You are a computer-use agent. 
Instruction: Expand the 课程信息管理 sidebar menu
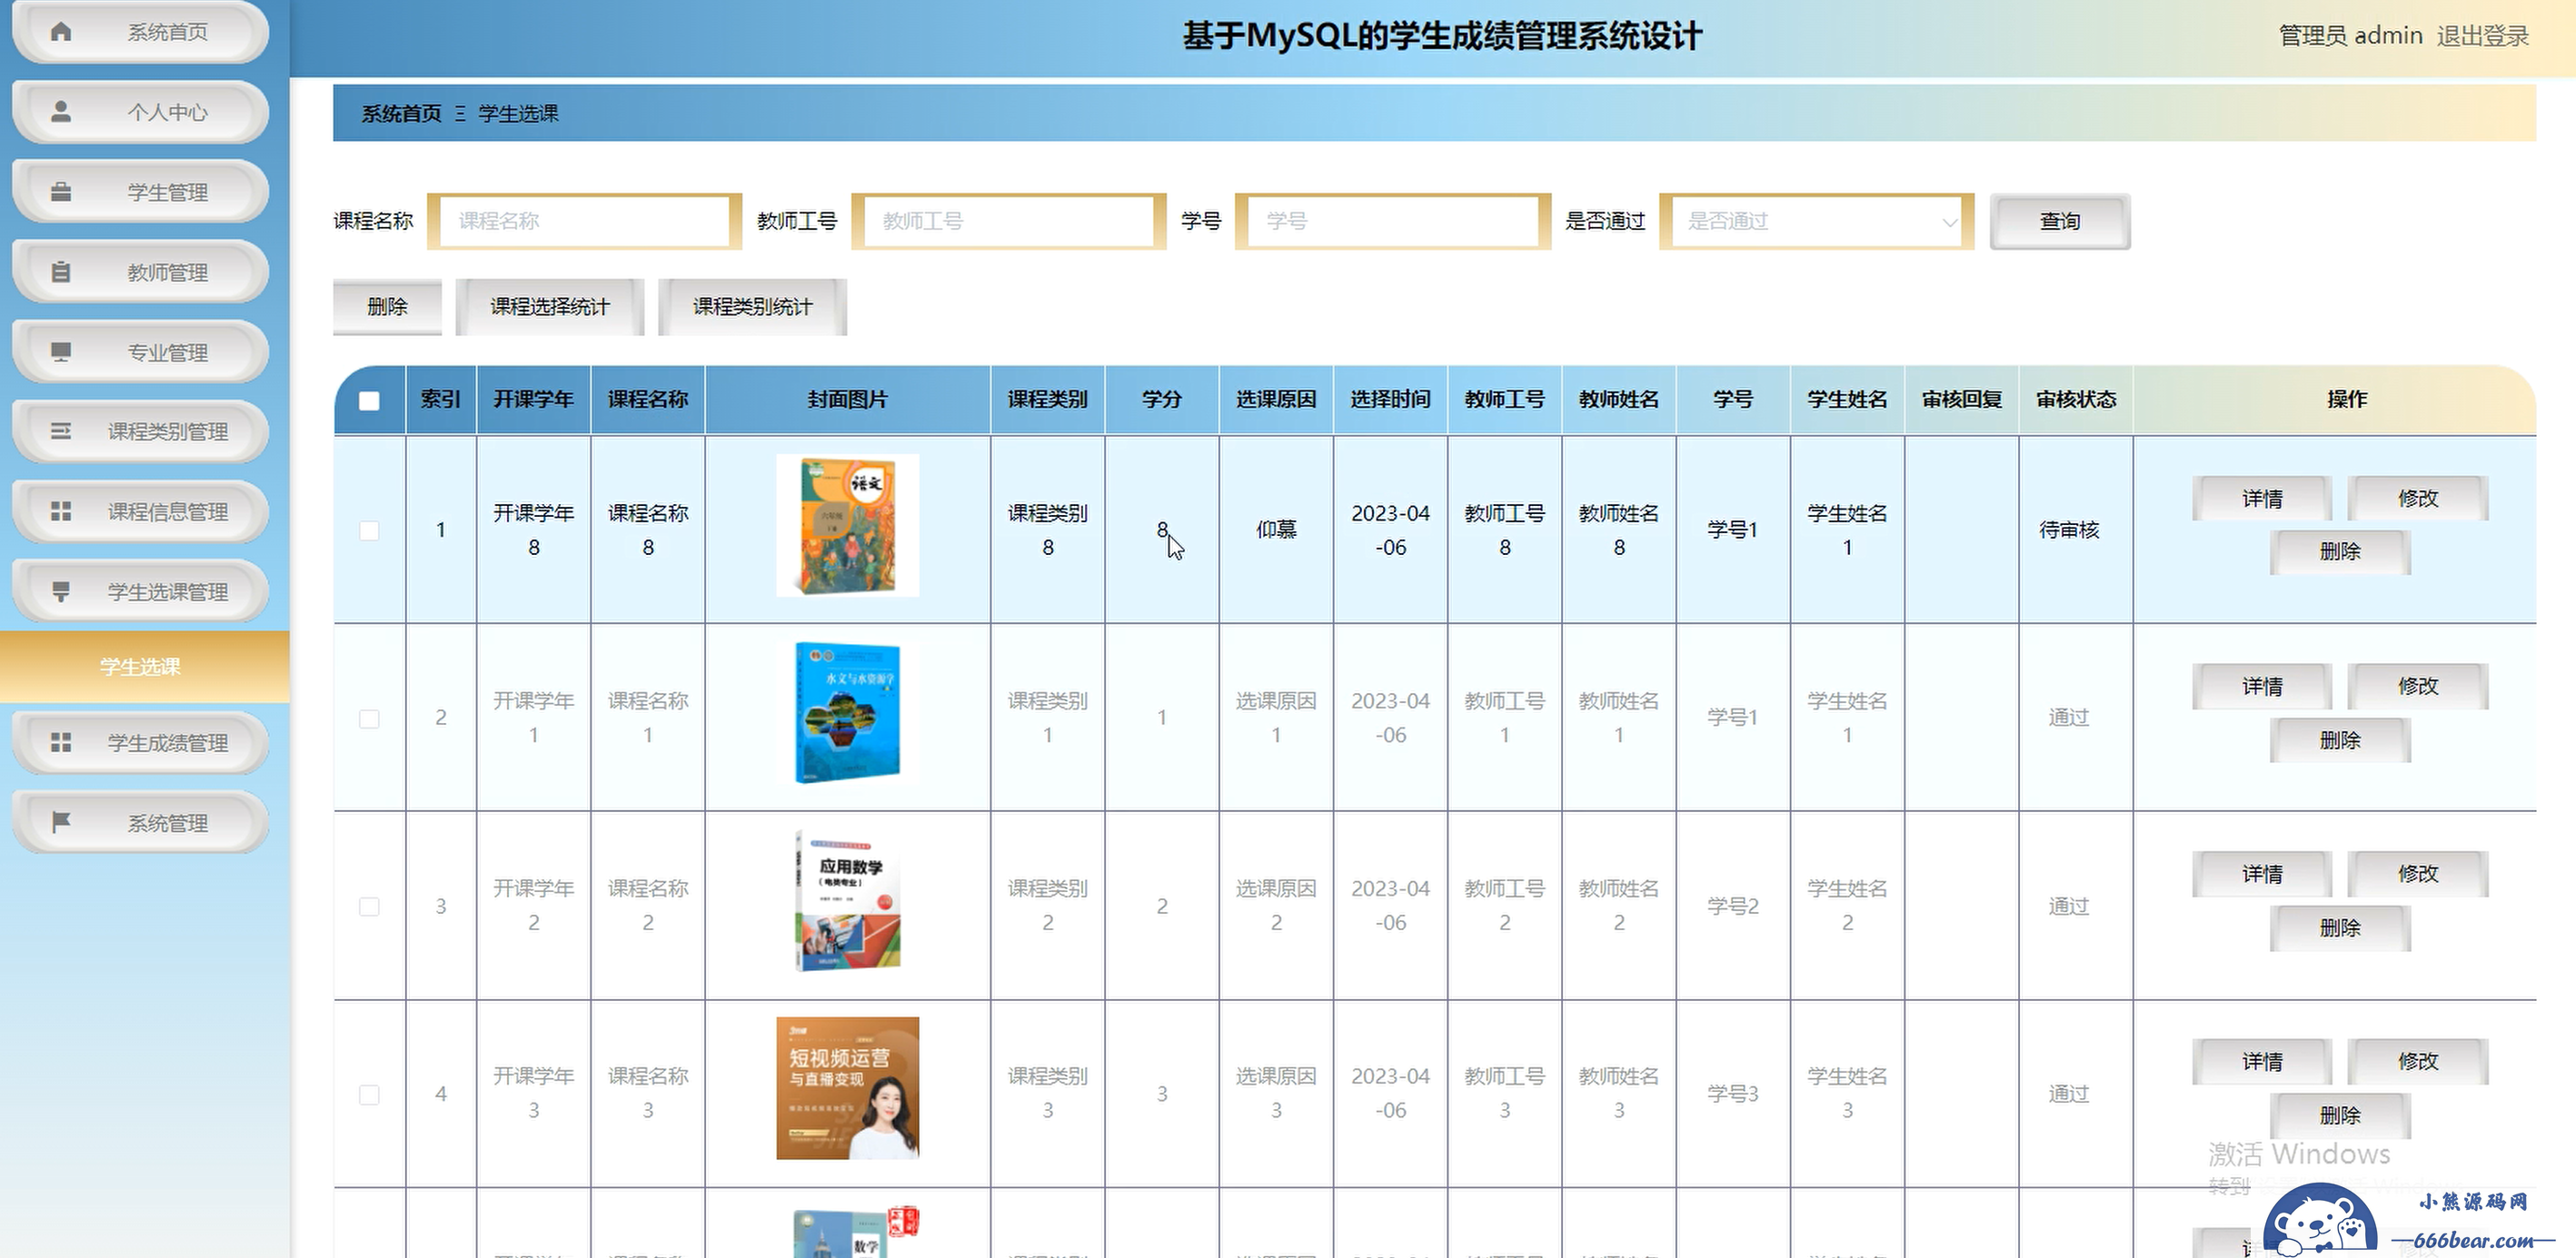point(140,511)
